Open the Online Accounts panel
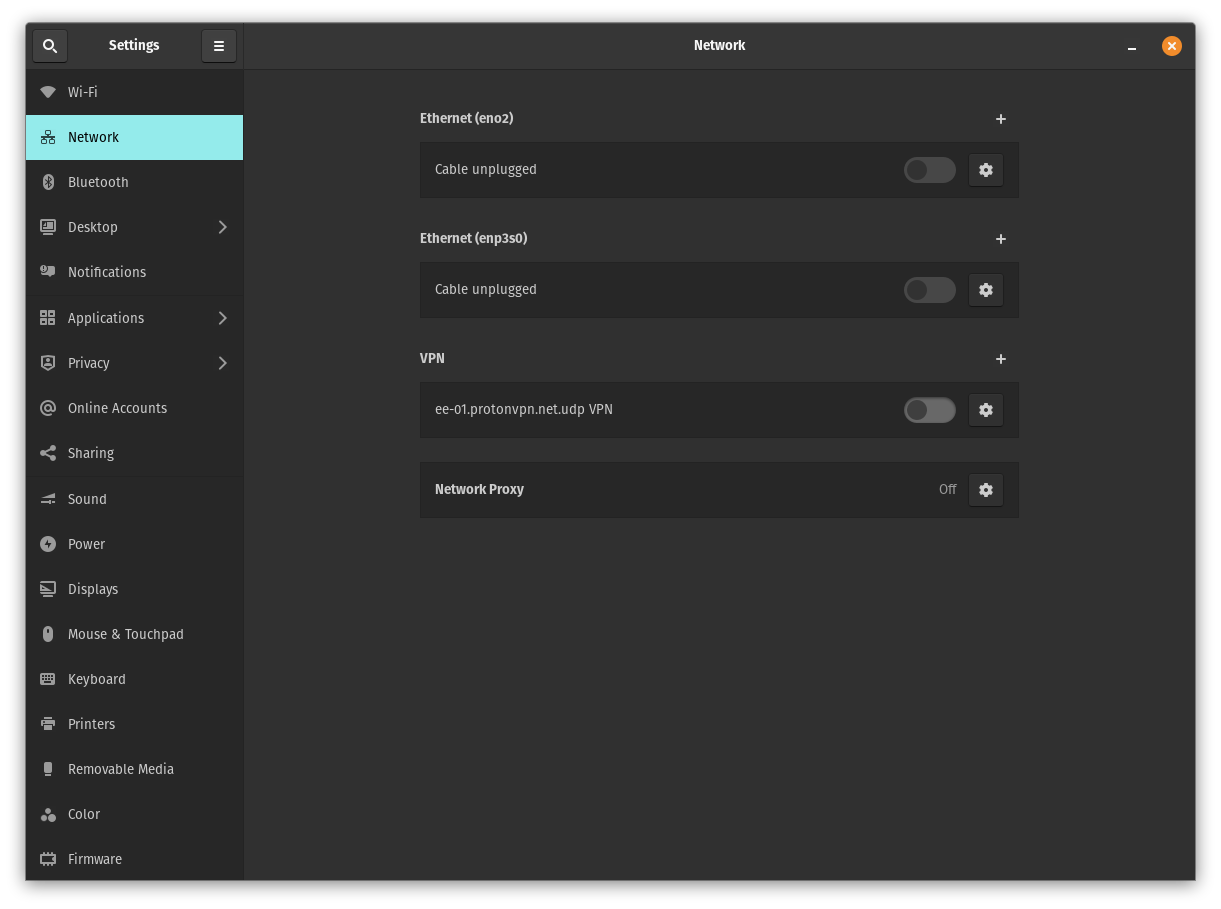The image size is (1221, 909). click(x=135, y=408)
